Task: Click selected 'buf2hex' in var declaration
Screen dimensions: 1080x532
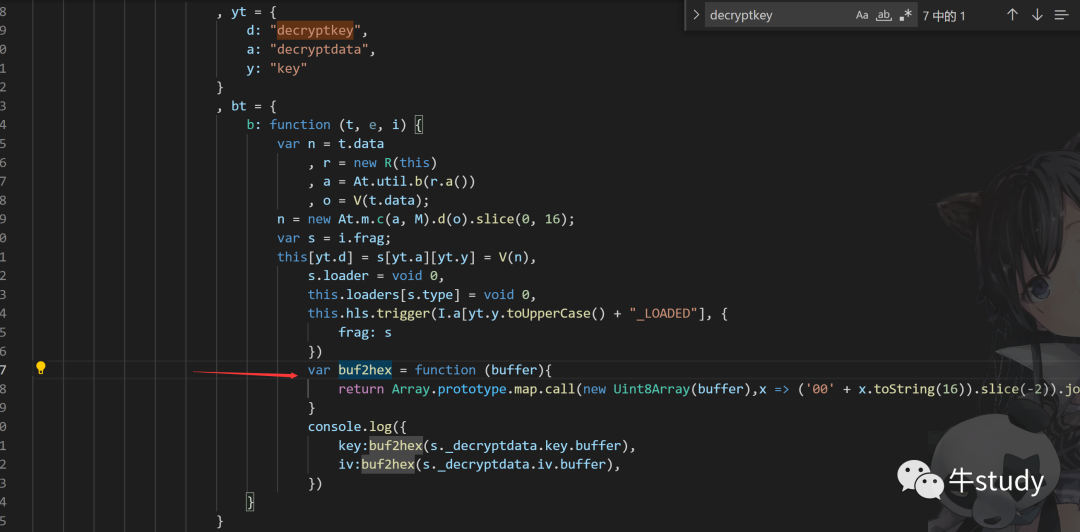Action: click(365, 370)
